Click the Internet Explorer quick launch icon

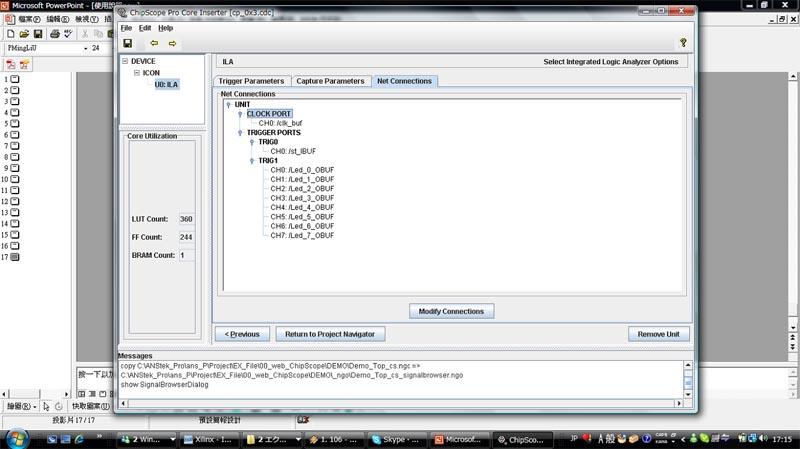click(79, 439)
